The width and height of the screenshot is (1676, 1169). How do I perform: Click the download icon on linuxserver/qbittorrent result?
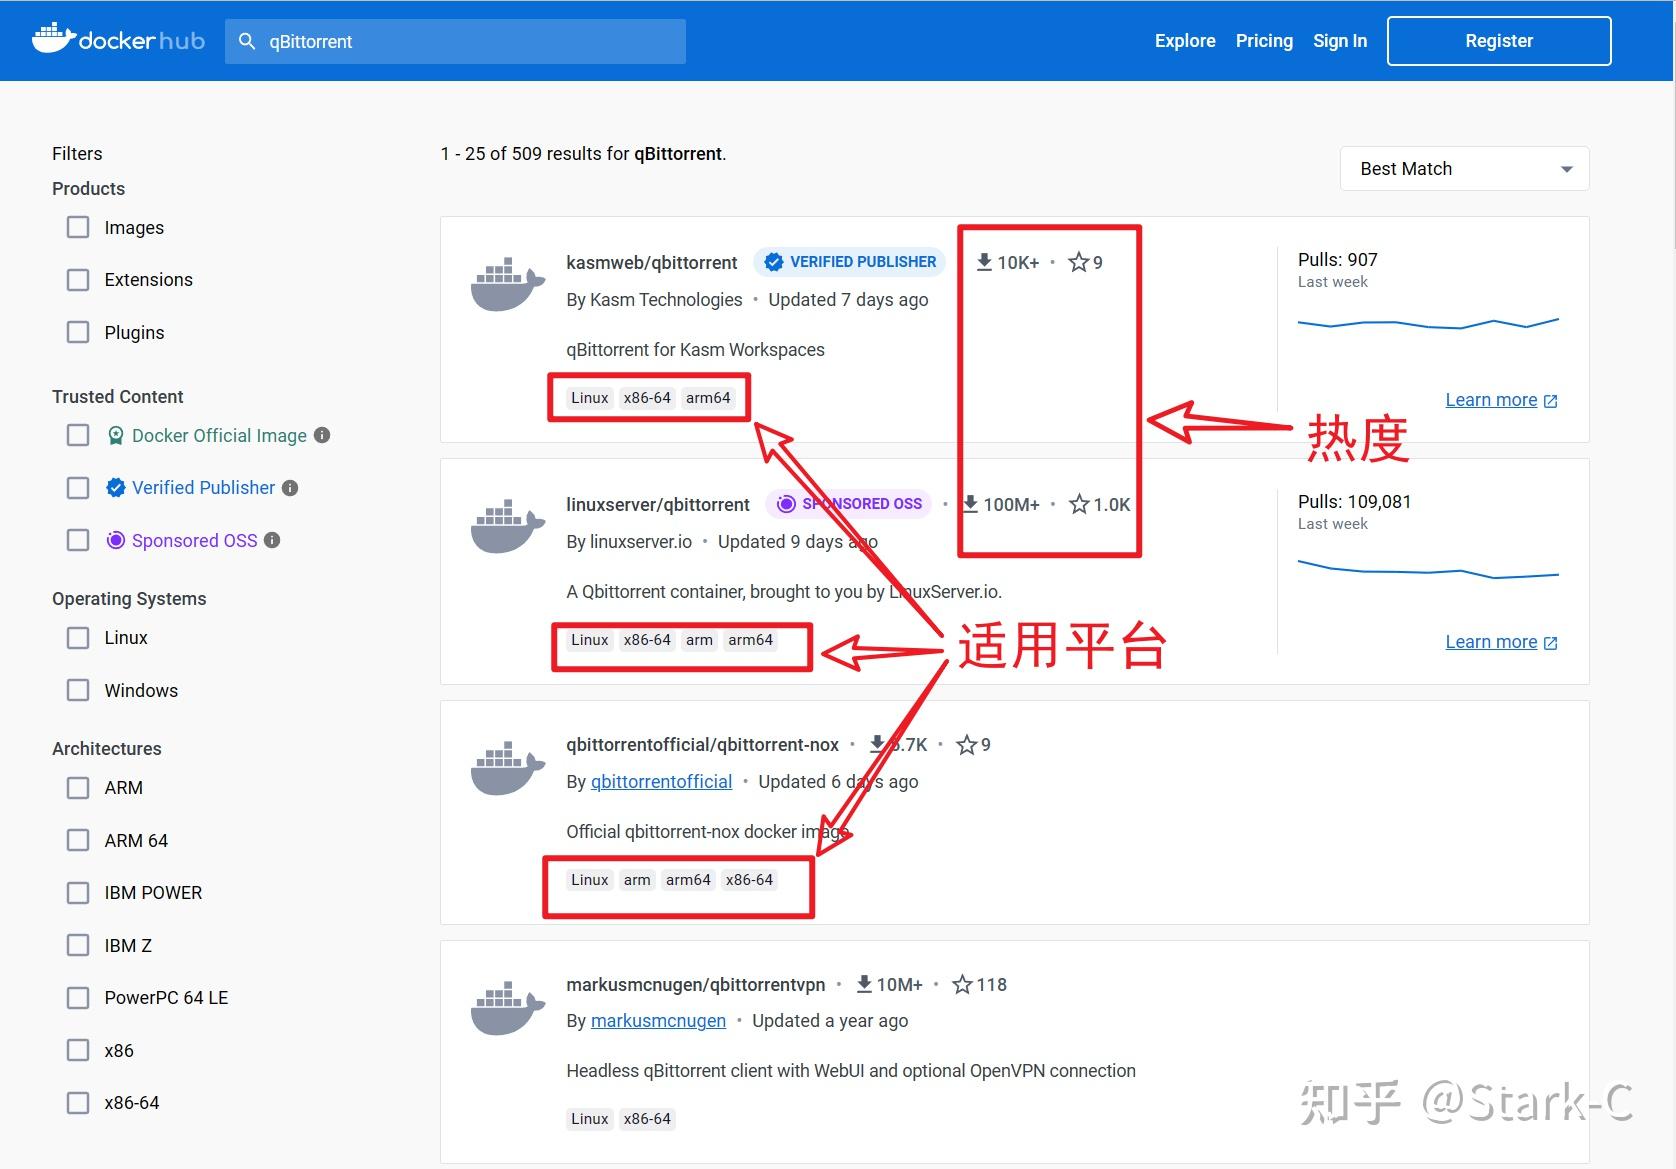click(969, 504)
